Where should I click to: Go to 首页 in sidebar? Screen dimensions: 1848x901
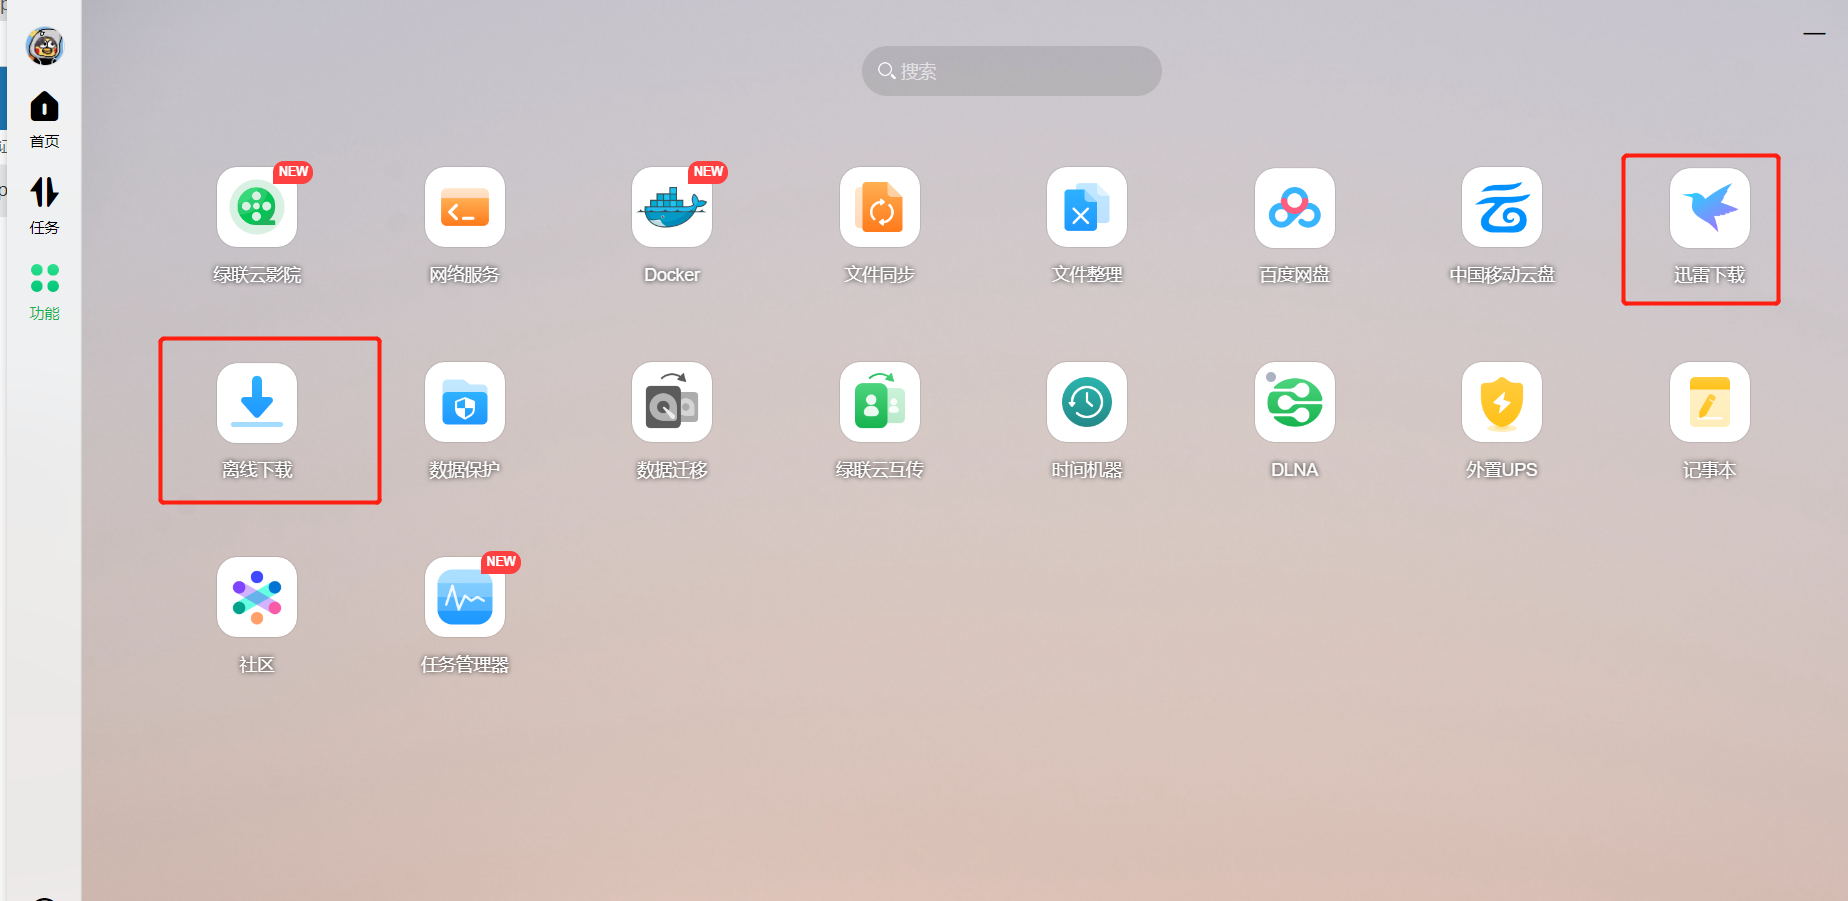44,120
